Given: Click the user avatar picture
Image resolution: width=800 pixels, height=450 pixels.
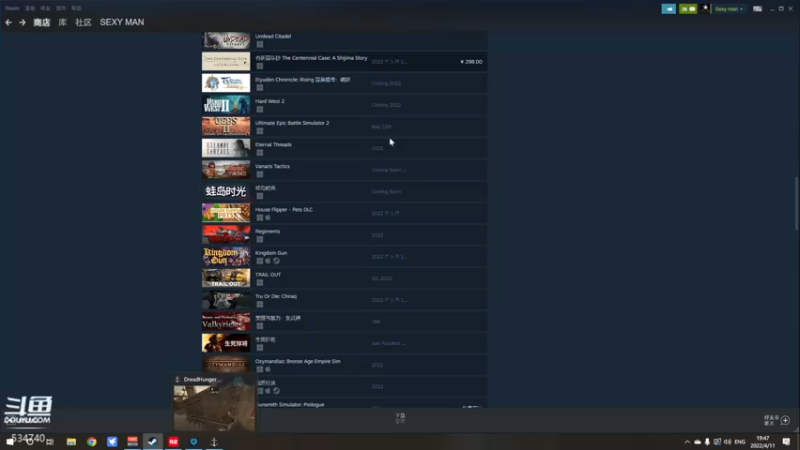Looking at the screenshot, I should (705, 9).
